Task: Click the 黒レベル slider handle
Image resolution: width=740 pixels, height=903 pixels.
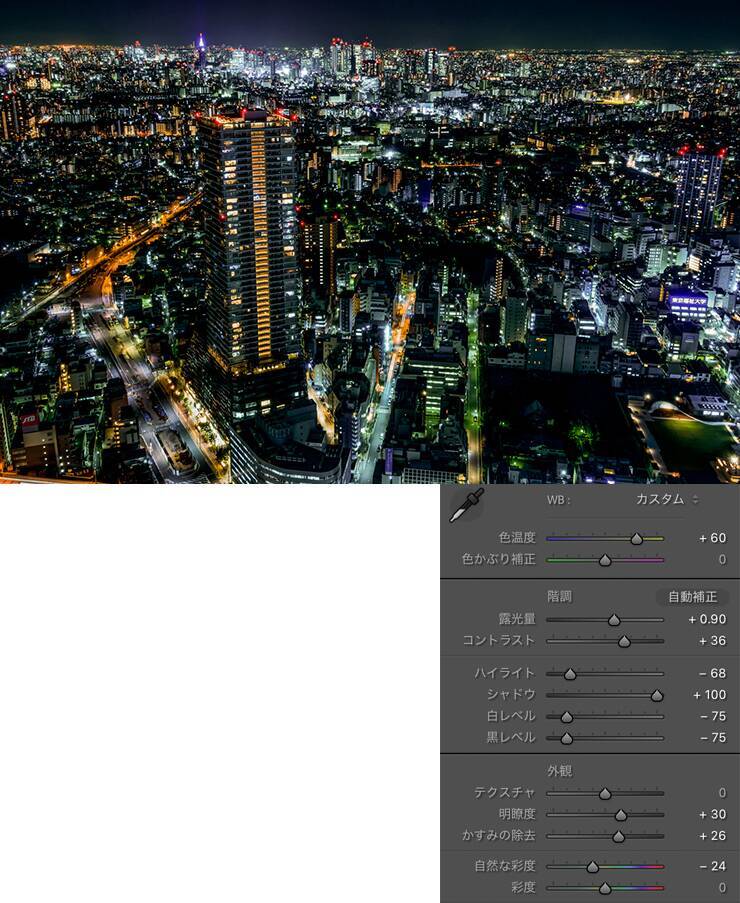Action: coord(567,738)
